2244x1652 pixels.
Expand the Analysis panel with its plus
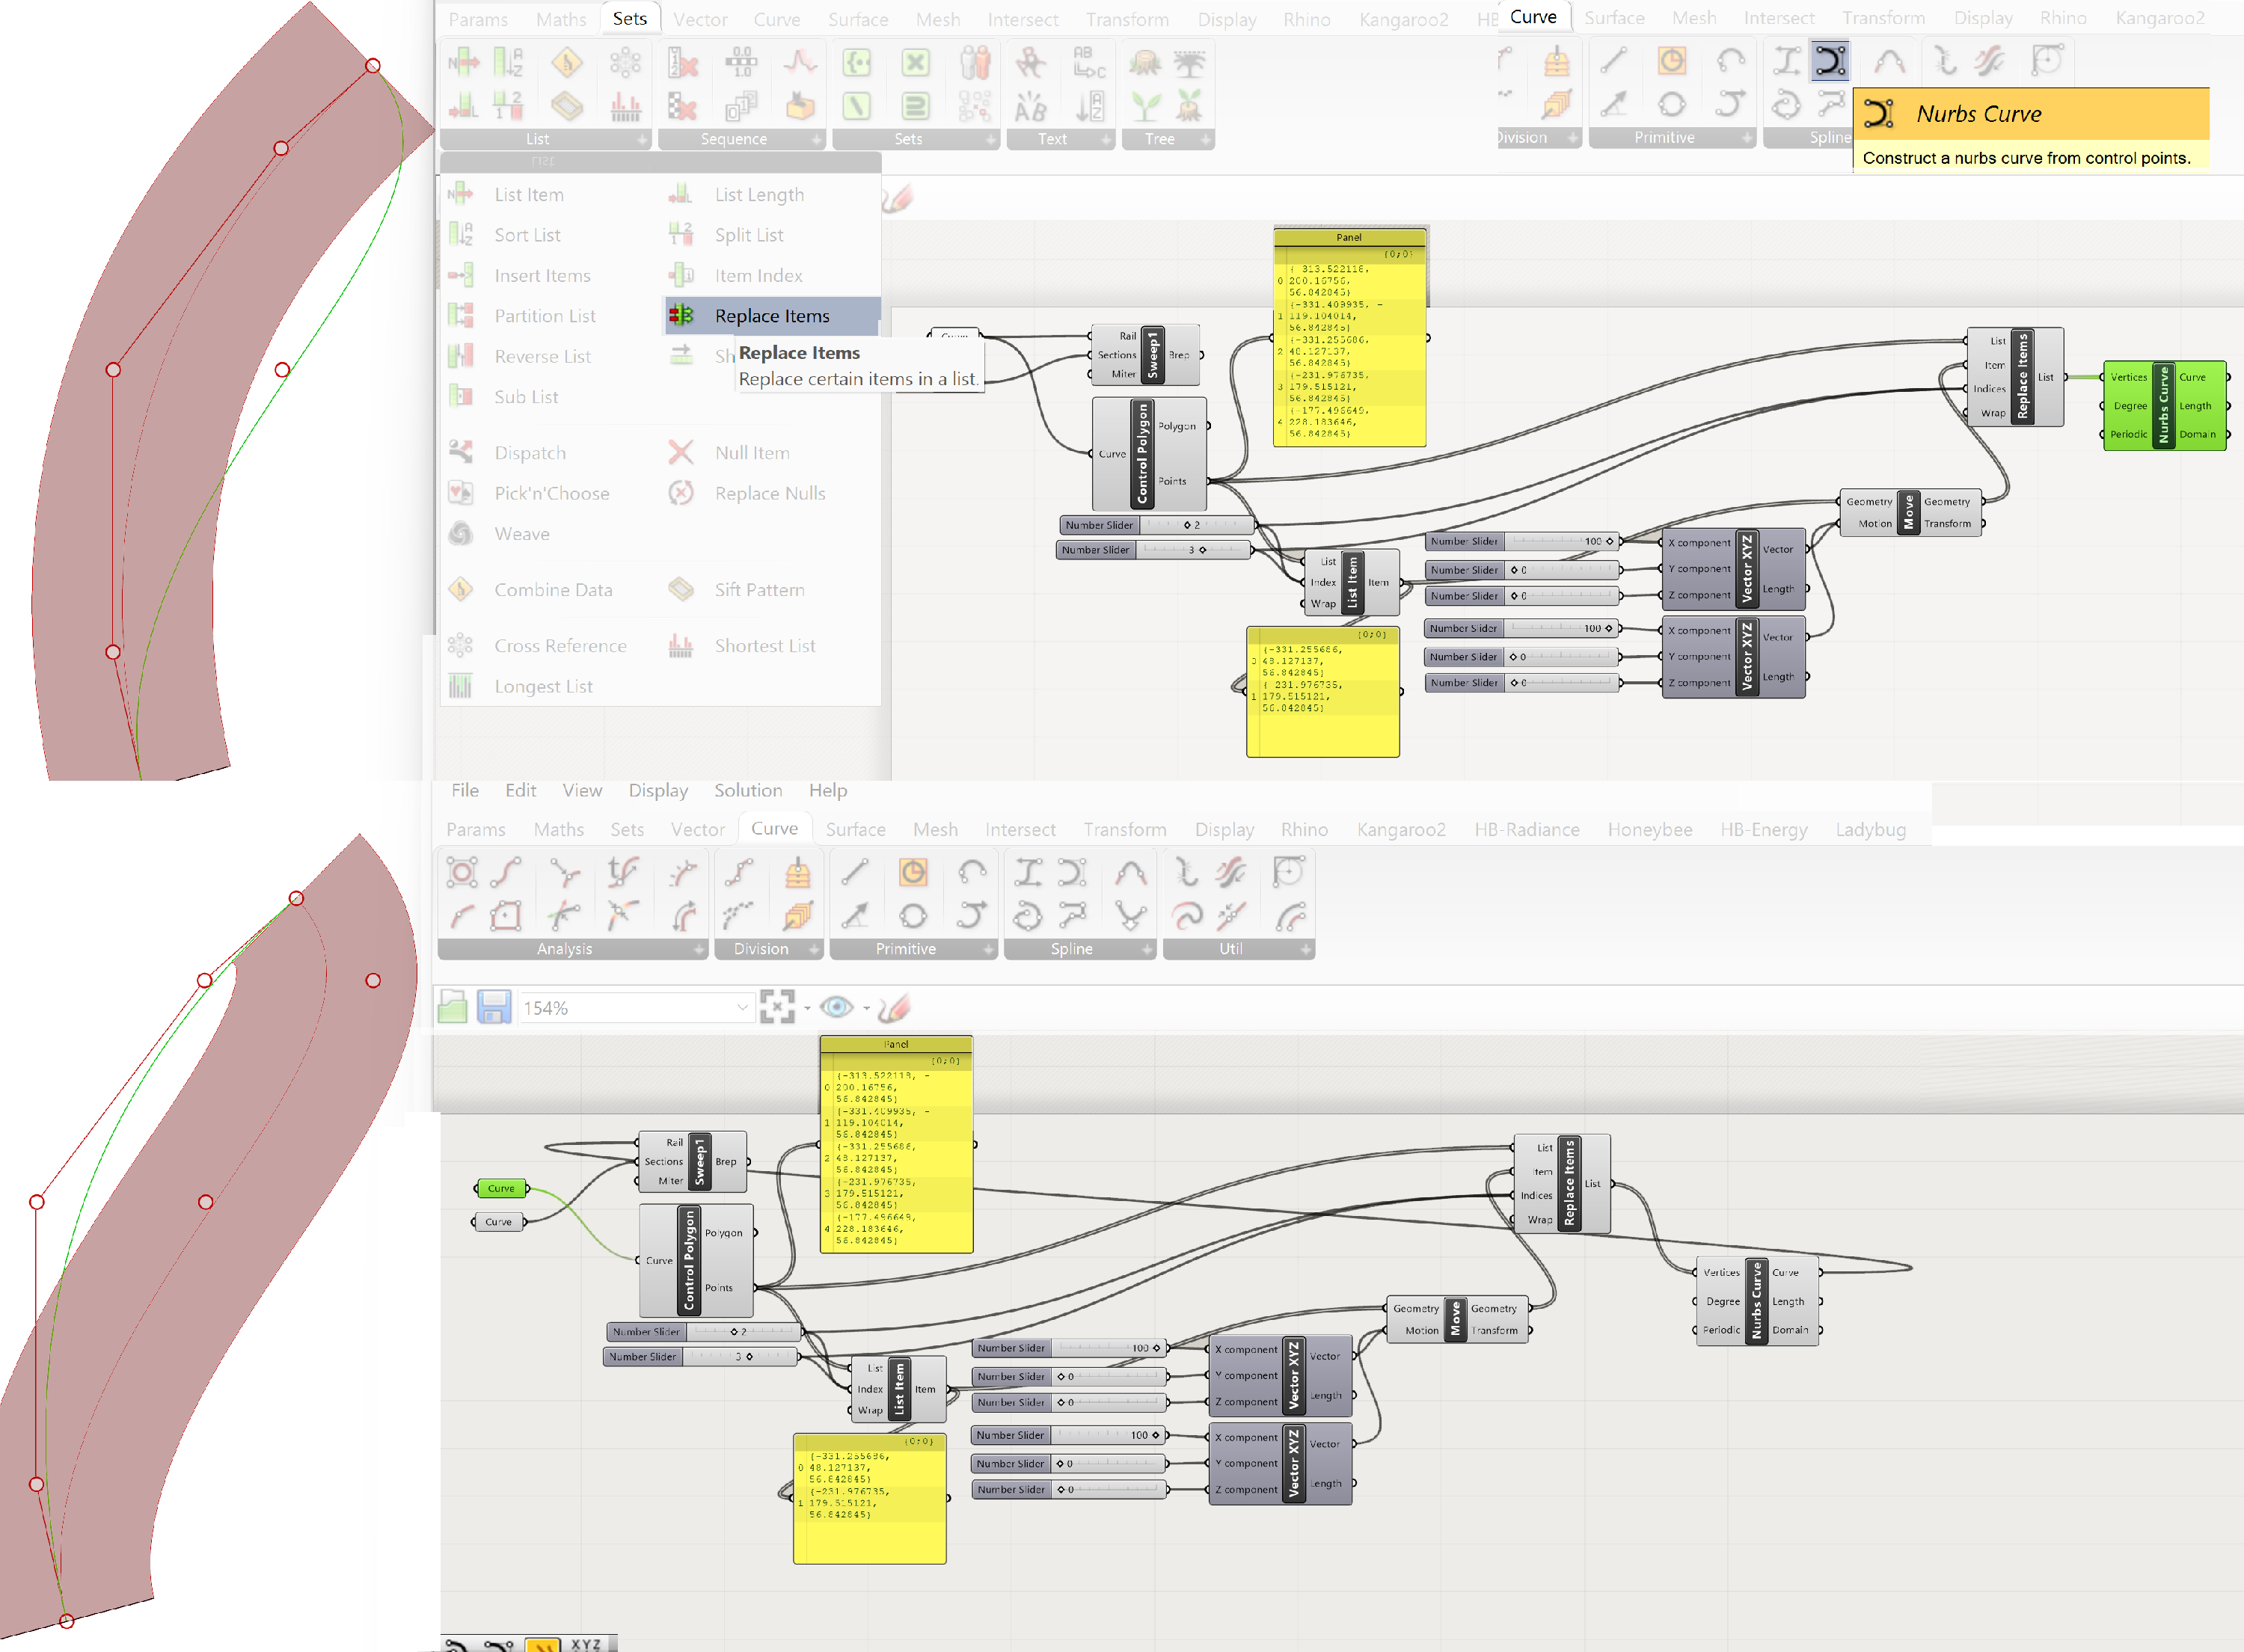698,949
